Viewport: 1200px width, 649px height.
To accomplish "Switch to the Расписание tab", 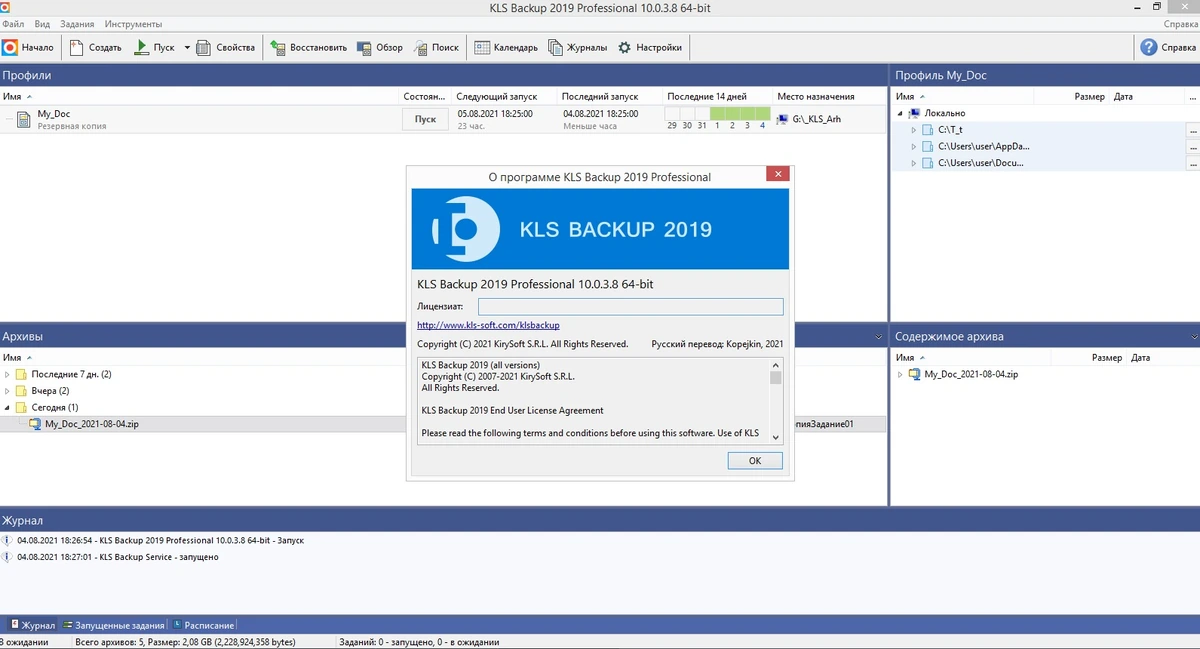I will click(x=204, y=625).
